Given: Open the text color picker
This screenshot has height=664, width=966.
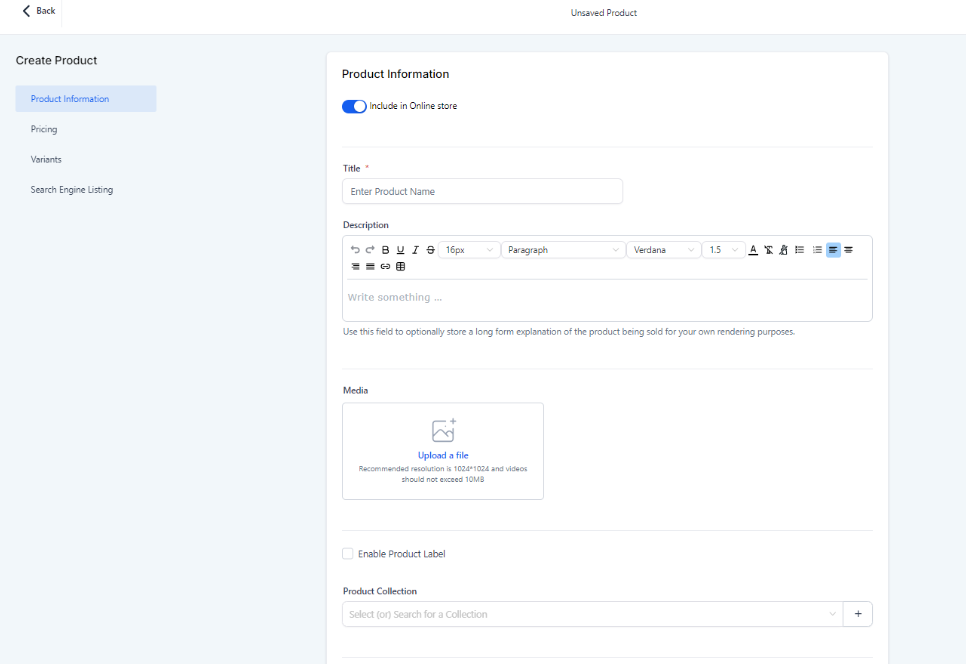Looking at the screenshot, I should point(753,250).
